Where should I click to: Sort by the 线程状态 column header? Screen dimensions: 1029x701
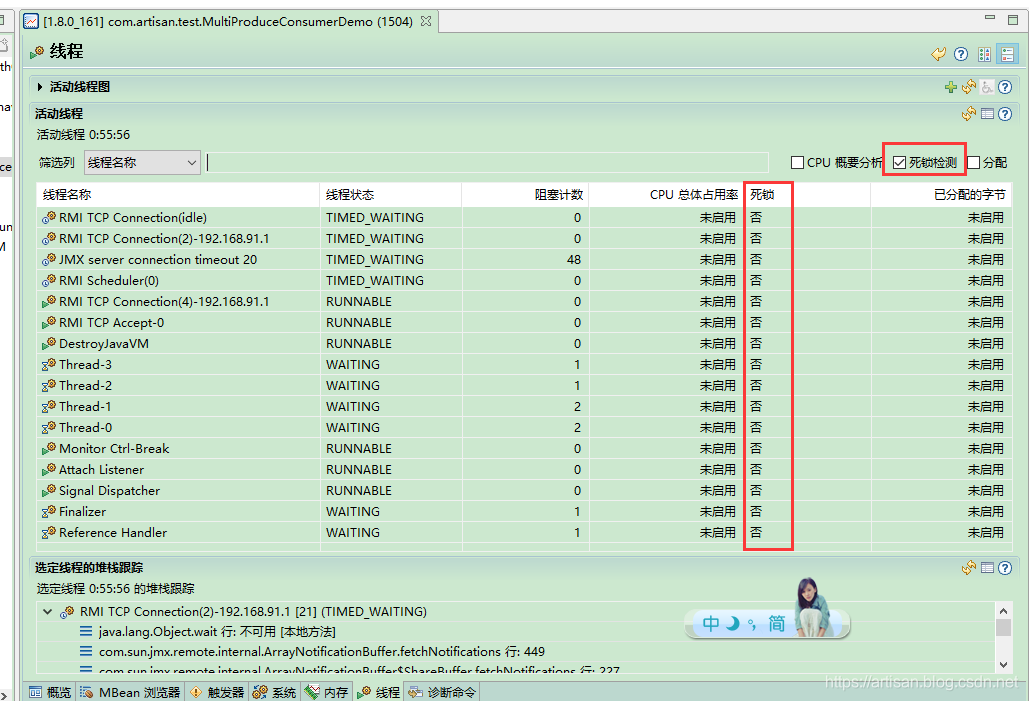(x=350, y=195)
